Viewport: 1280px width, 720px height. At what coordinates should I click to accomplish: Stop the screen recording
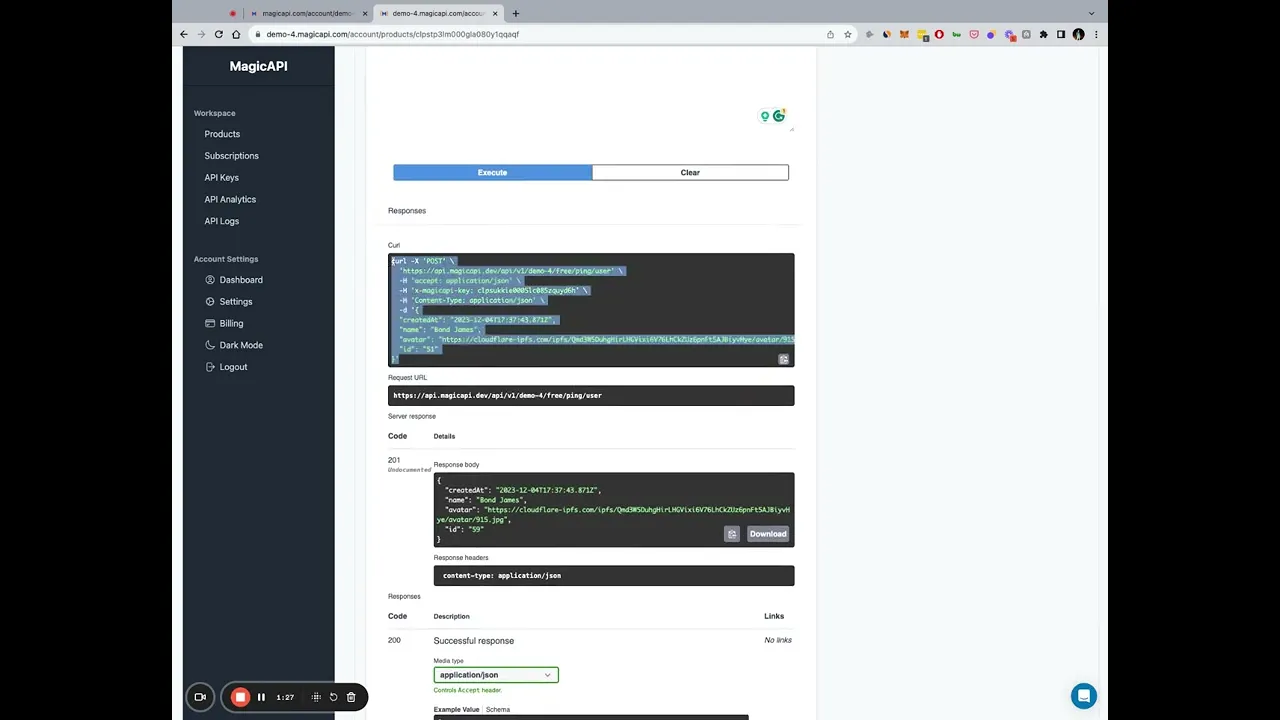click(240, 697)
